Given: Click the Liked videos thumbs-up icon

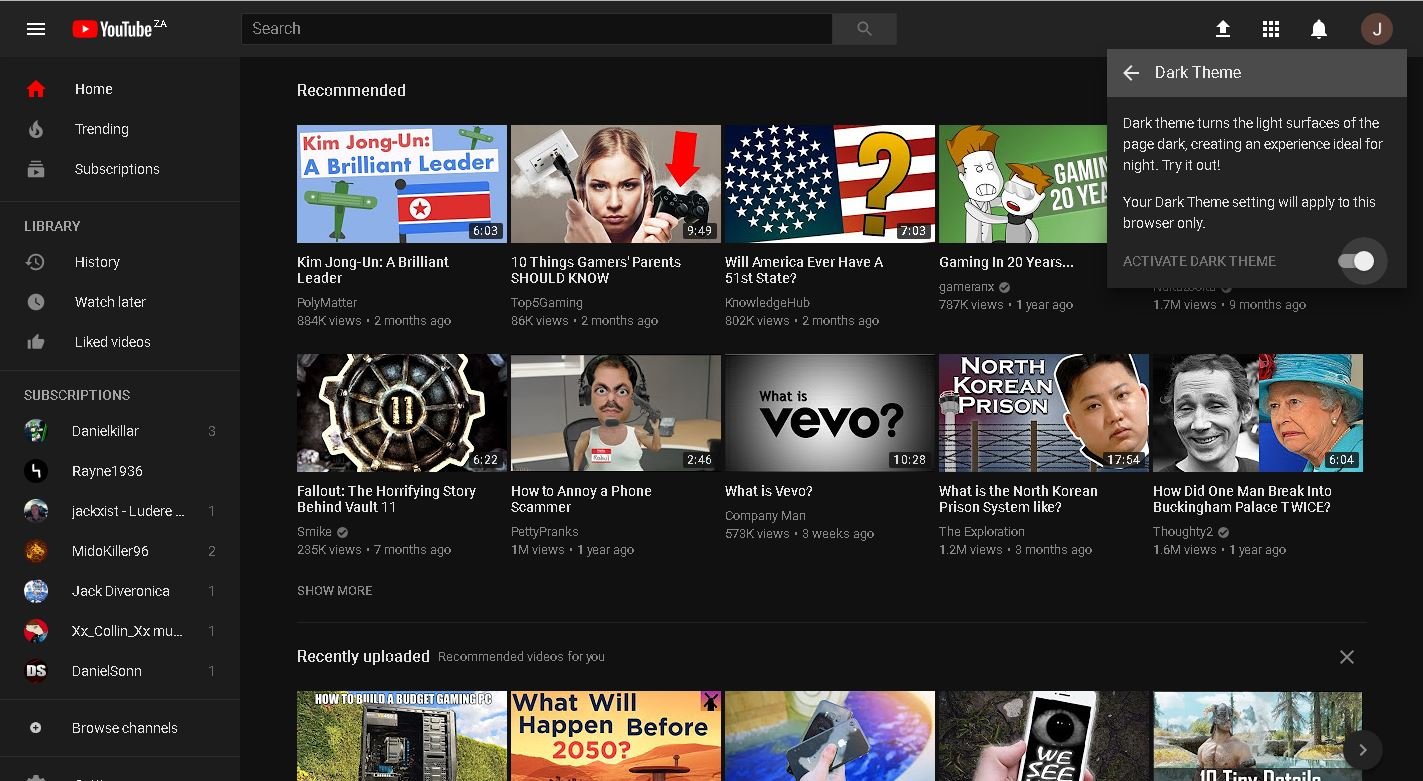Looking at the screenshot, I should coord(36,342).
